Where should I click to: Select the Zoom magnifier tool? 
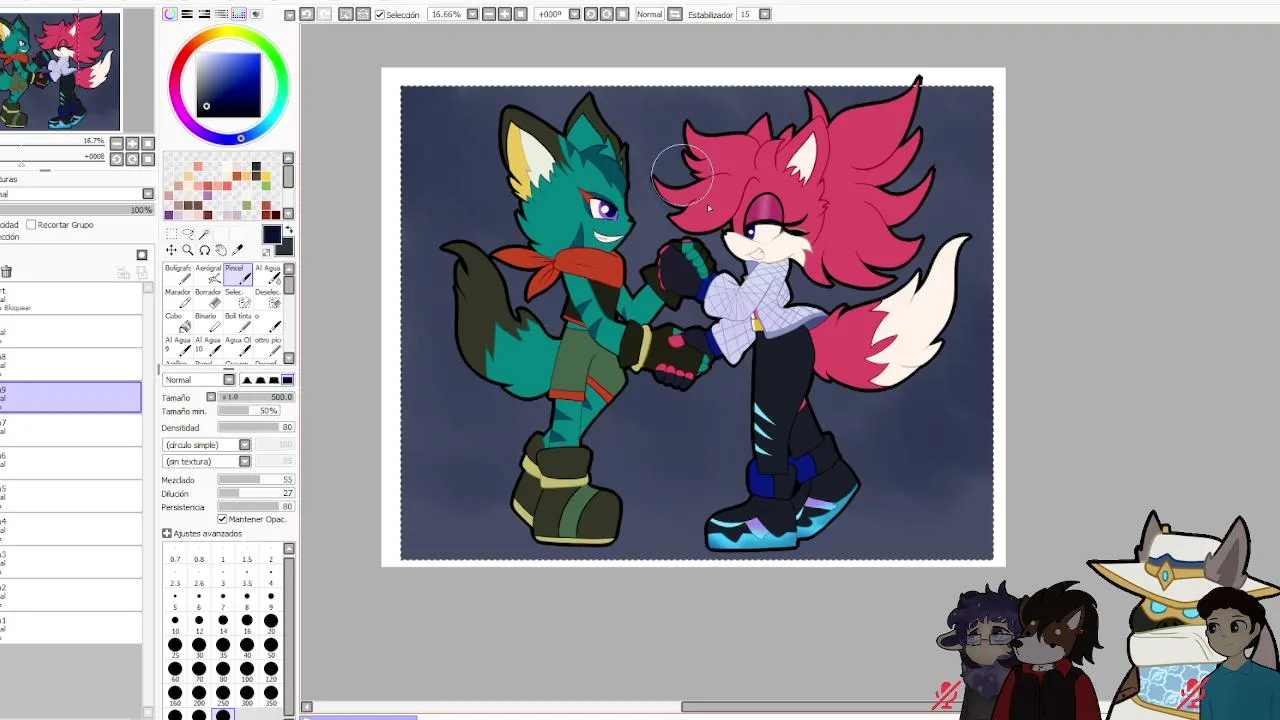pyautogui.click(x=188, y=250)
